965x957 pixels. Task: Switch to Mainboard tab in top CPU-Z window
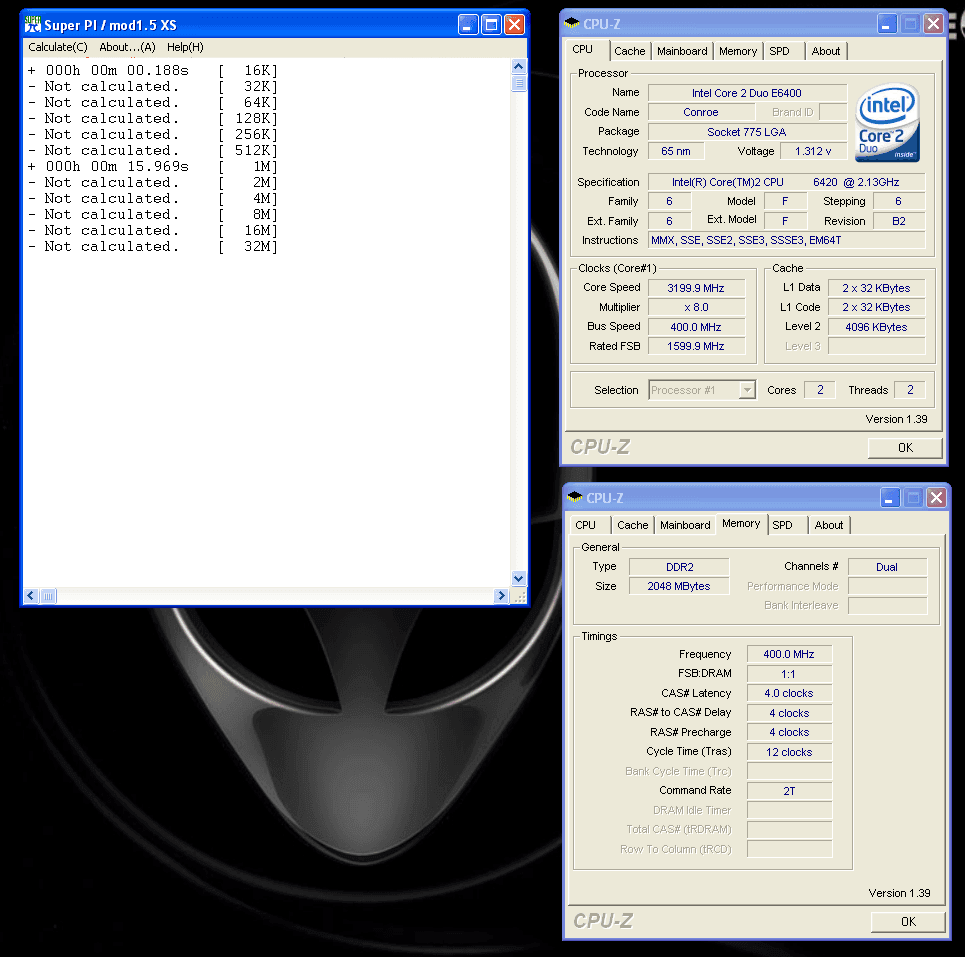tap(682, 51)
